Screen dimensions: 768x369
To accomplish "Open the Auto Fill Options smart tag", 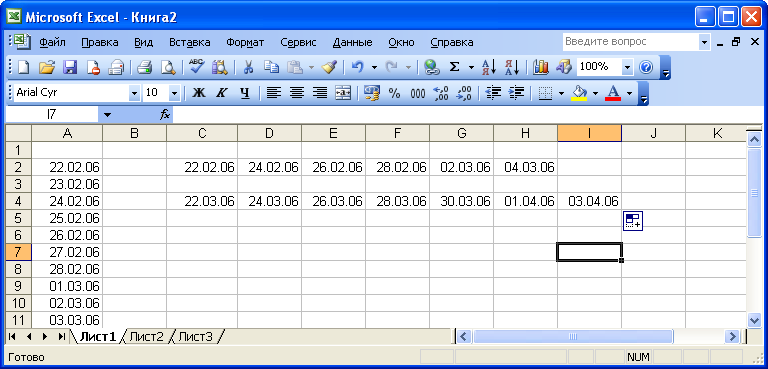I will [x=633, y=221].
